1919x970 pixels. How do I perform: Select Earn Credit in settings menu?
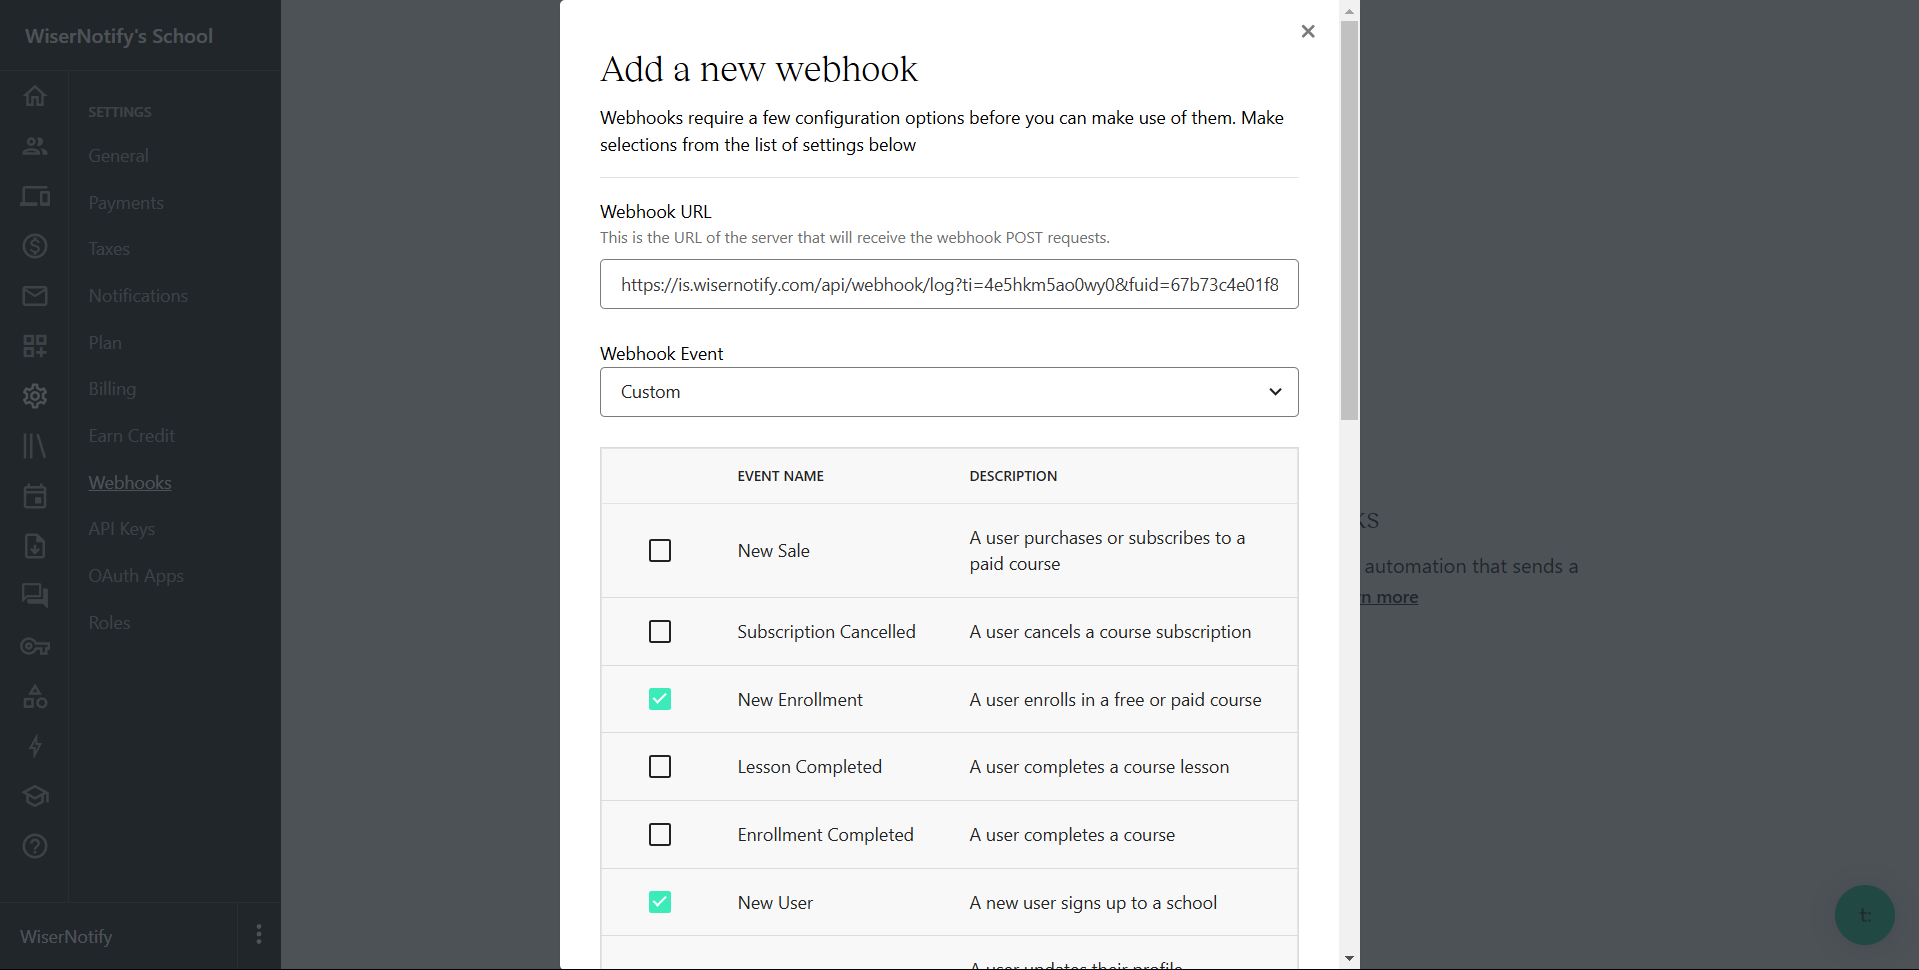(x=131, y=436)
